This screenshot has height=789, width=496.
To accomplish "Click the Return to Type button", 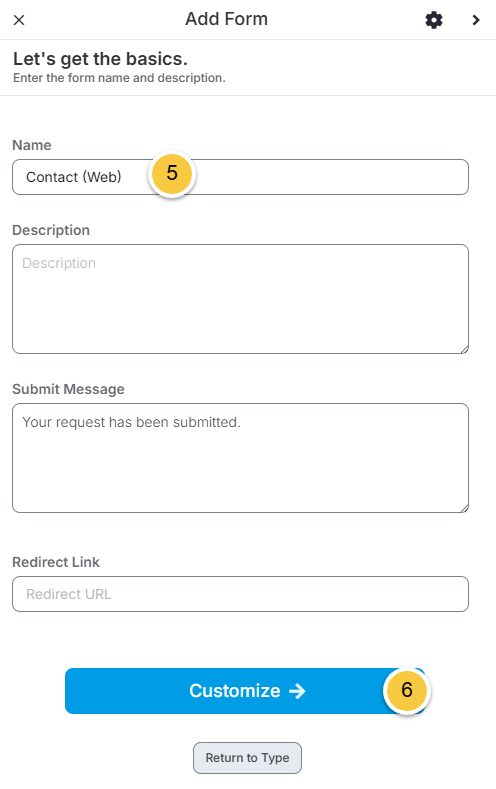I will pos(247,758).
